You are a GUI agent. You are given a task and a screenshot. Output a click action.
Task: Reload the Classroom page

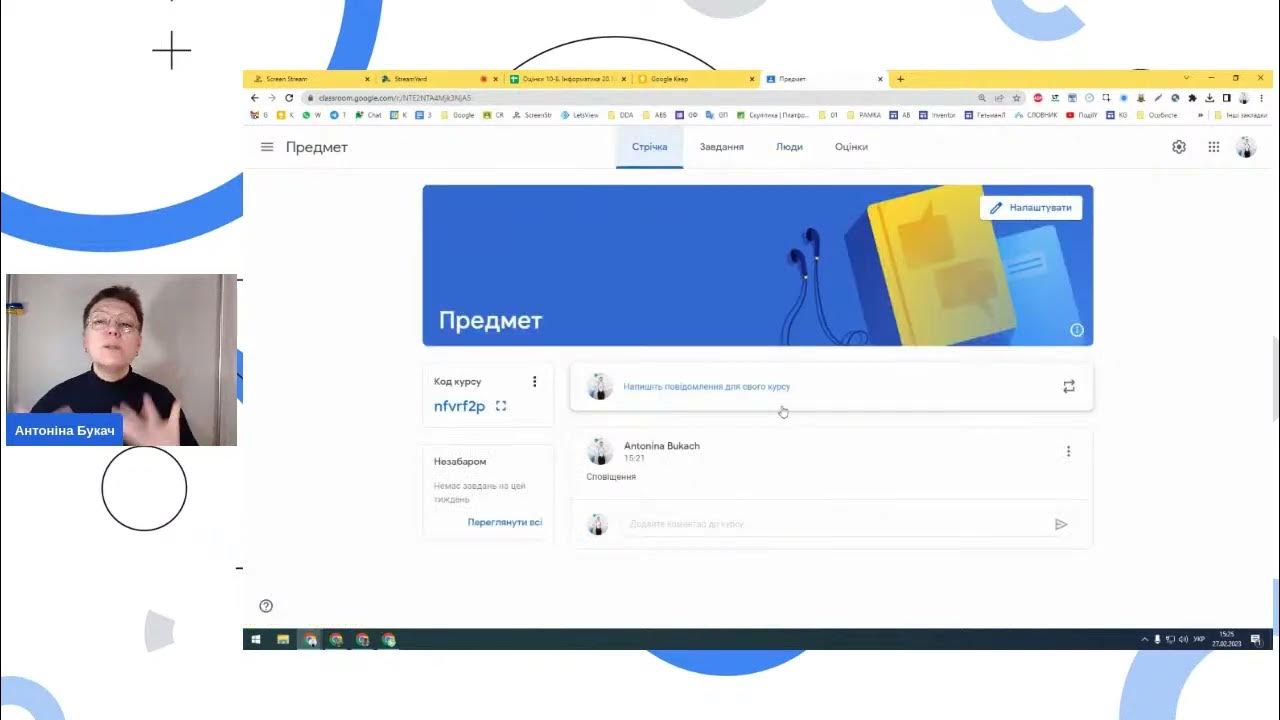(x=289, y=98)
